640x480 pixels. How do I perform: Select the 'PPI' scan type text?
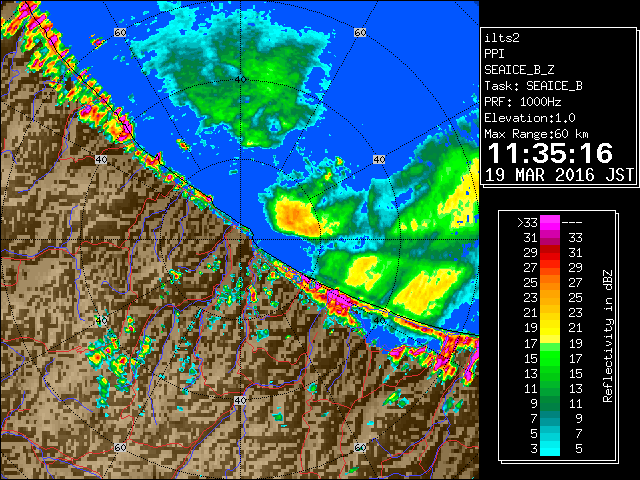click(494, 54)
